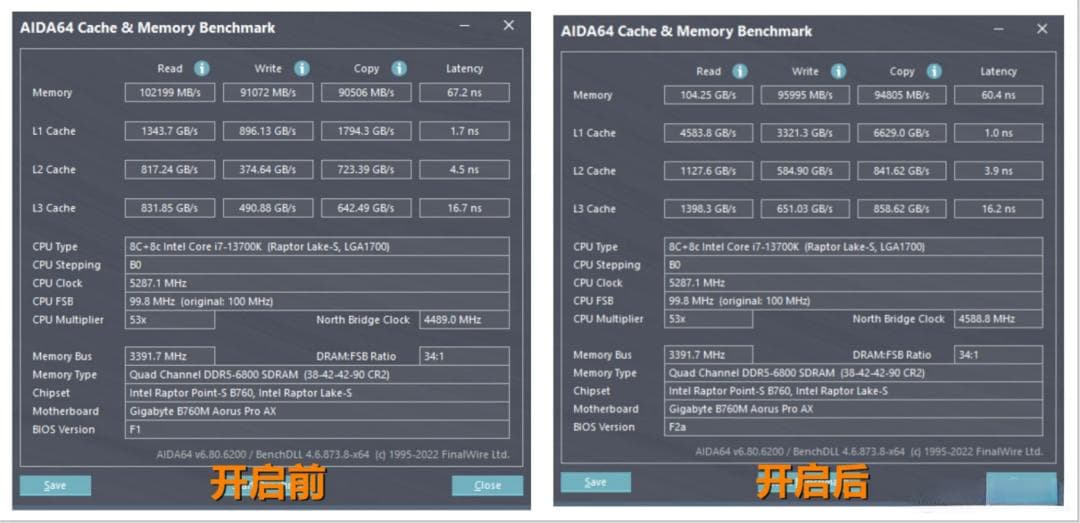This screenshot has height=523, width=1080.
Task: Select L3 latency 16.2 ns field
Action: point(998,209)
